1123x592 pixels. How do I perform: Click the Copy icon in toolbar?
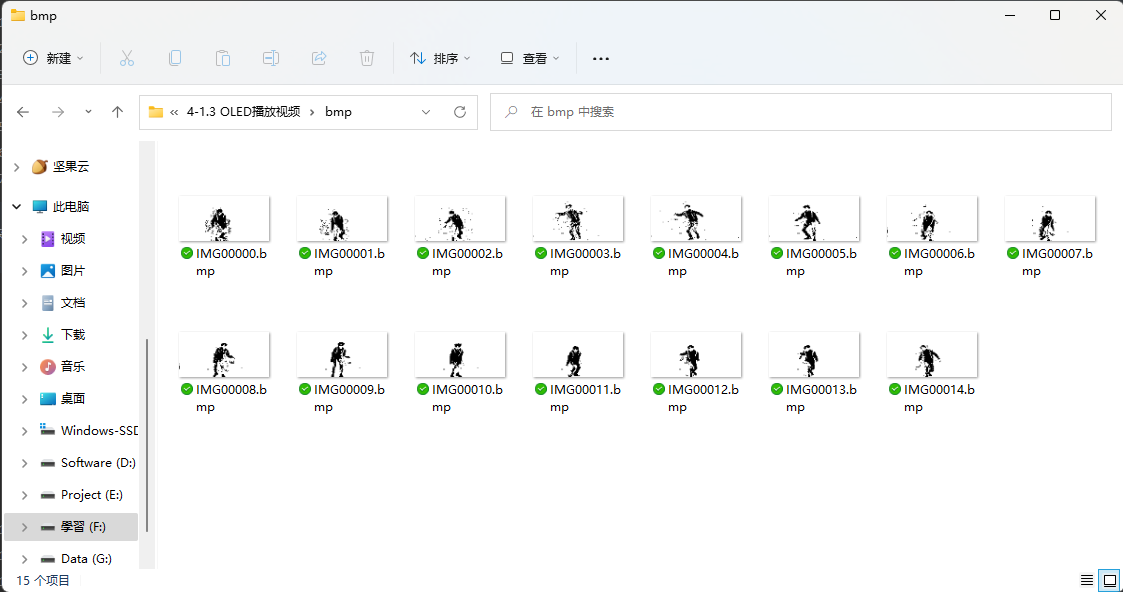[175, 58]
